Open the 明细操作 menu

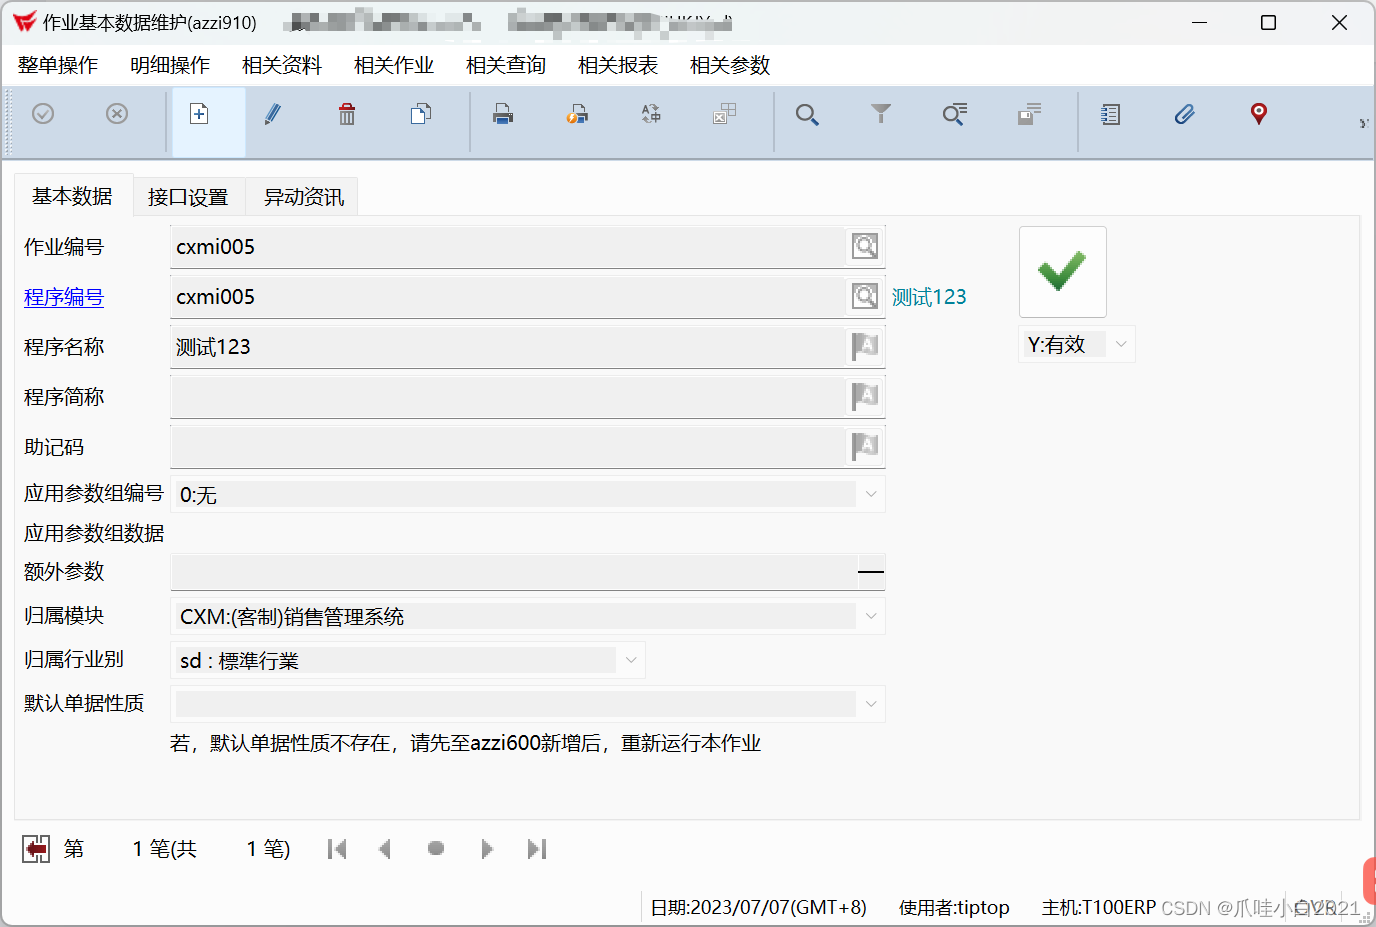[x=170, y=65]
